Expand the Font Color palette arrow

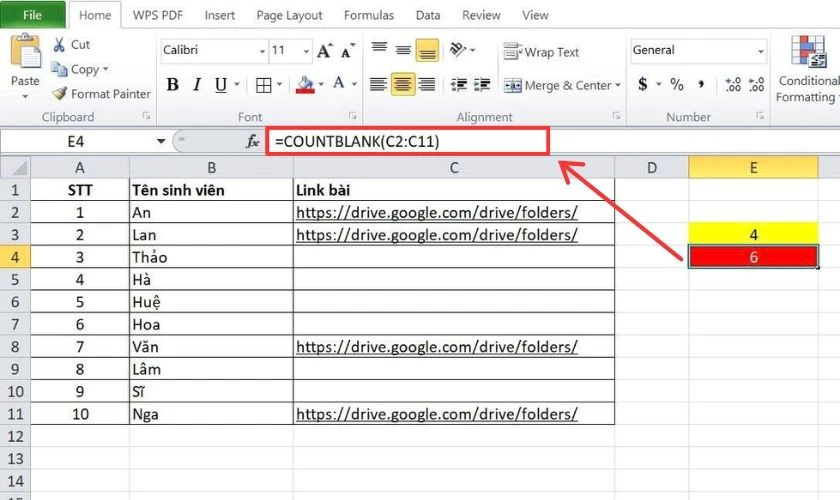tap(354, 84)
